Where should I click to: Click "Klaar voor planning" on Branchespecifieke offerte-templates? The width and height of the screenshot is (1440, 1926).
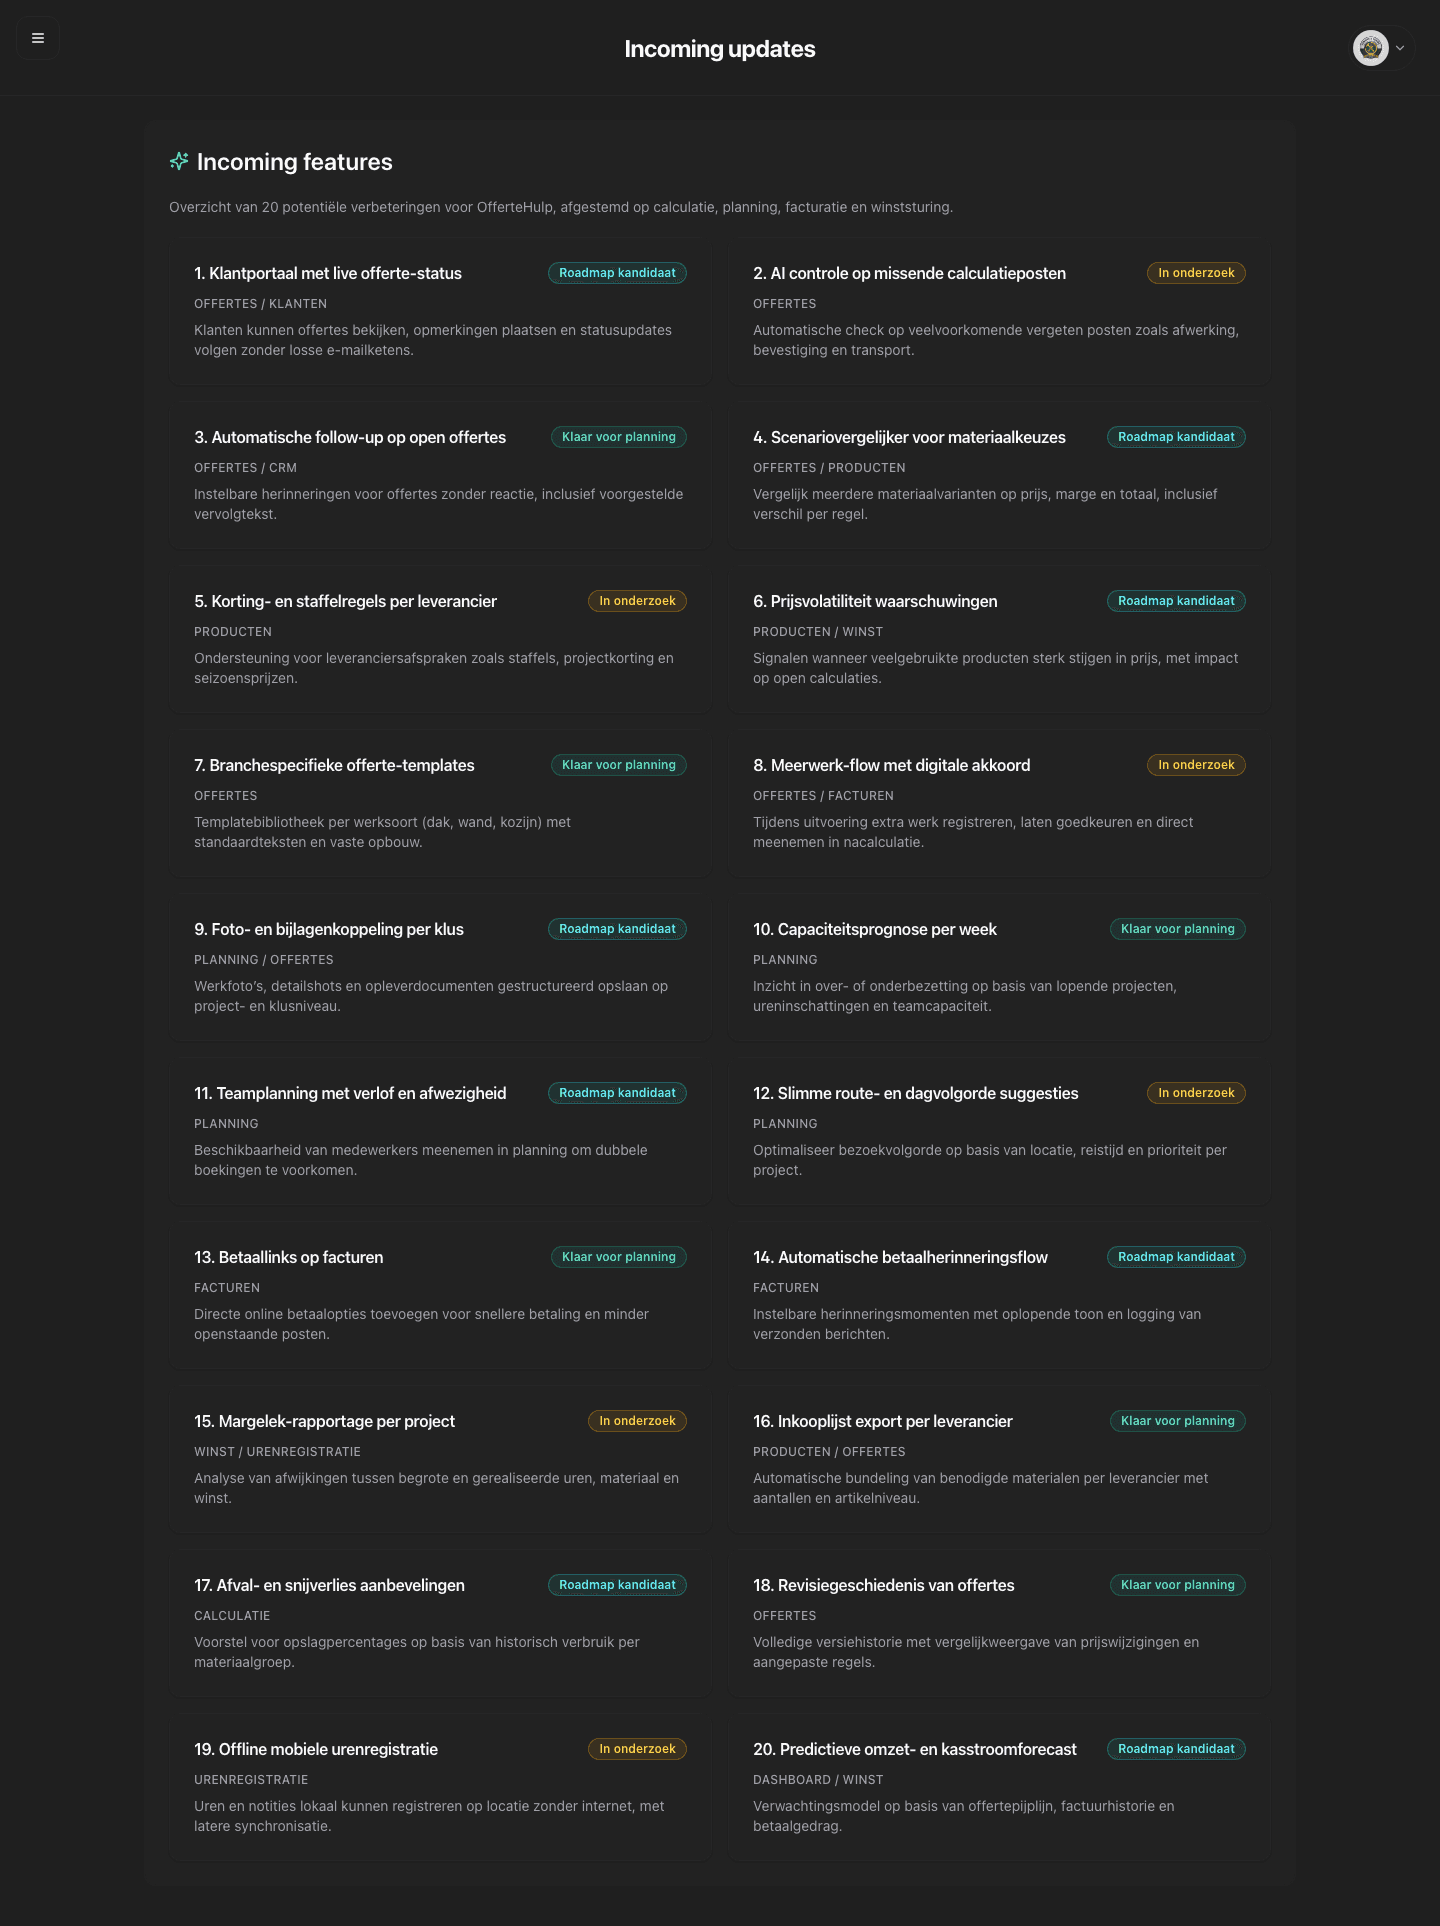(x=618, y=764)
